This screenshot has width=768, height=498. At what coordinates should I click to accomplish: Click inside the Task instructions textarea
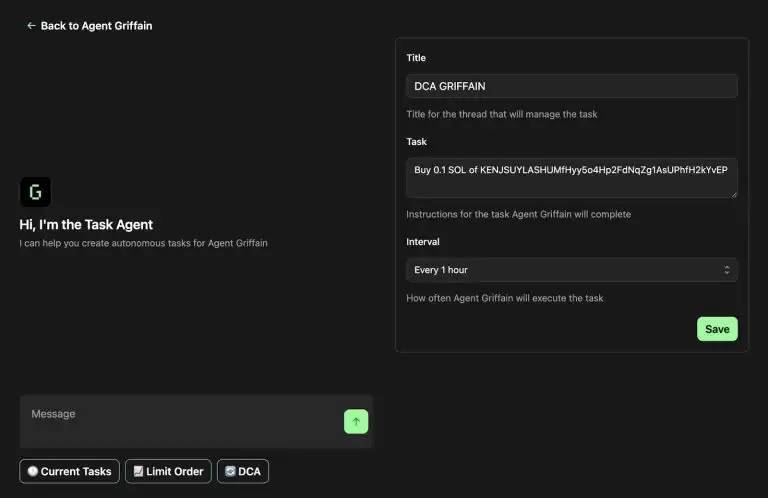click(x=572, y=178)
